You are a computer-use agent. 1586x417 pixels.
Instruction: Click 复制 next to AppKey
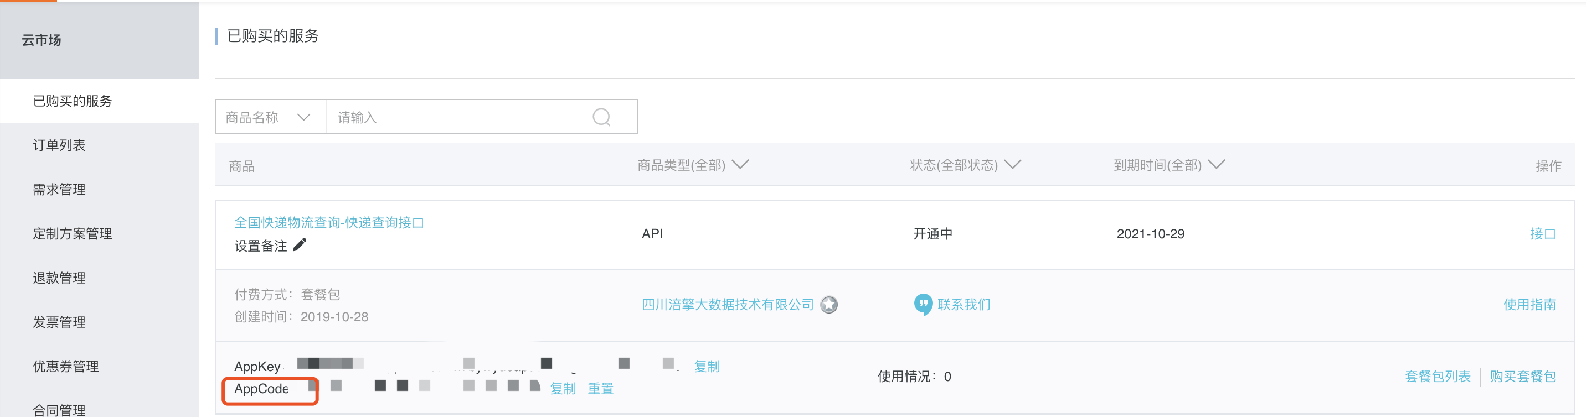pyautogui.click(x=707, y=367)
